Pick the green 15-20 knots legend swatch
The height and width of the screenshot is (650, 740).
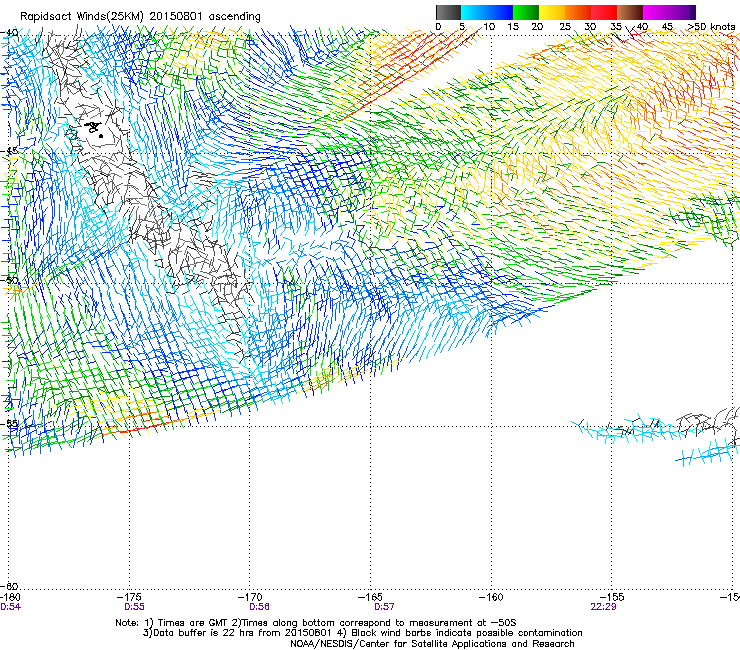[x=526, y=12]
